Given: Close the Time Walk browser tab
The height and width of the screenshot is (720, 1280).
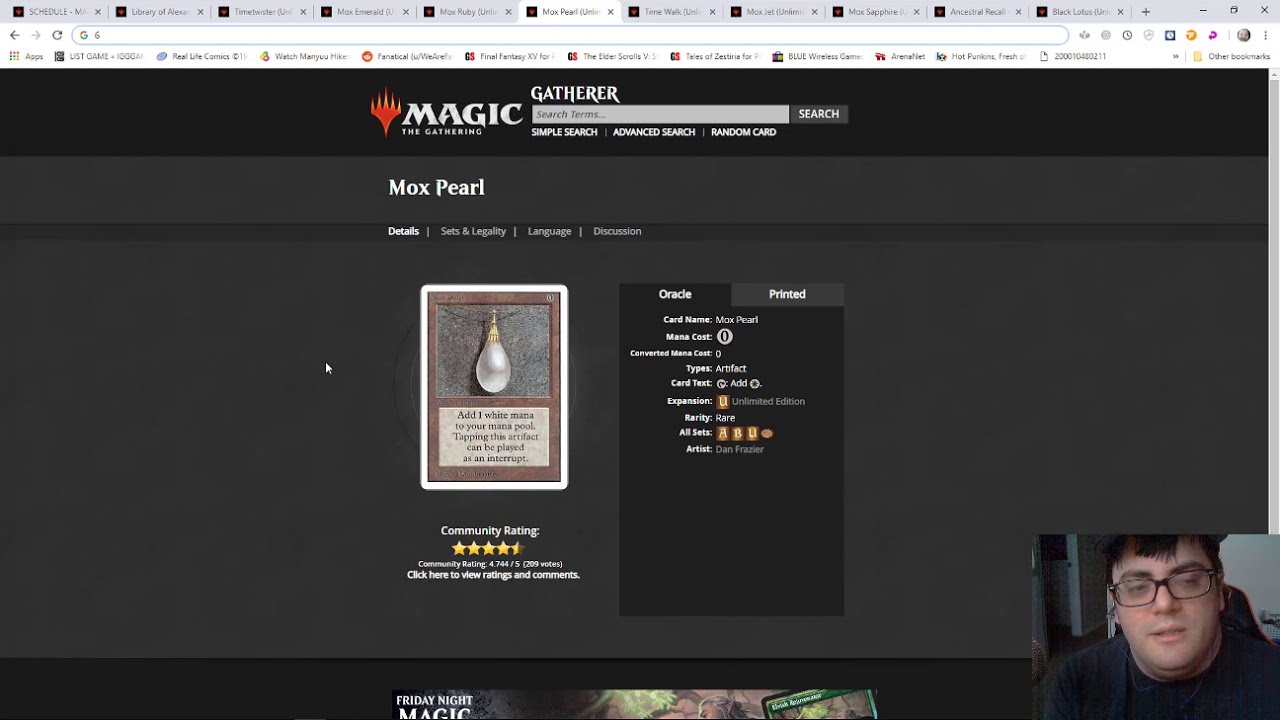Looking at the screenshot, I should (713, 12).
